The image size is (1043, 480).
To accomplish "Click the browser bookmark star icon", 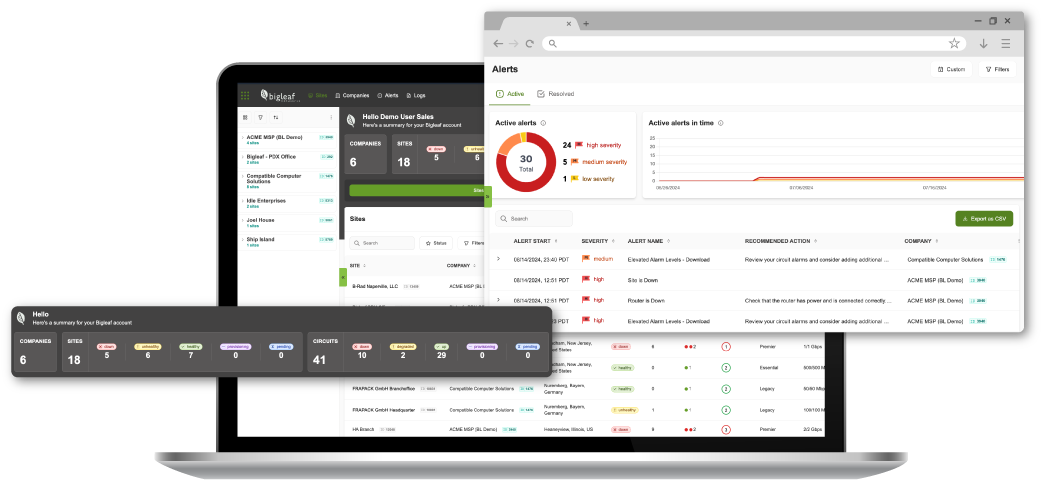I will pyautogui.click(x=954, y=44).
